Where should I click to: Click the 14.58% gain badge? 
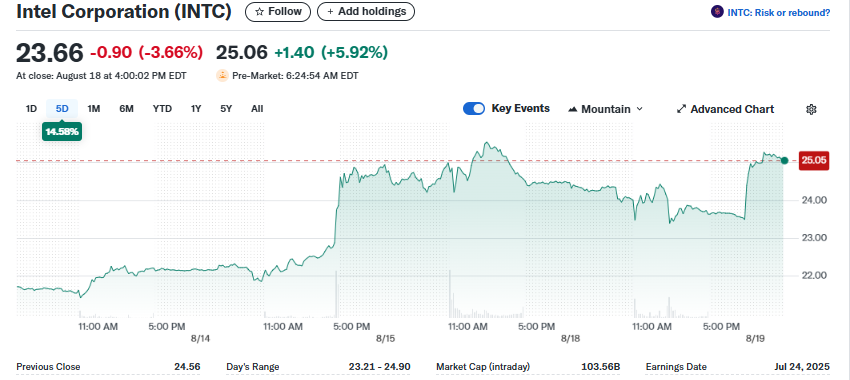(x=62, y=132)
